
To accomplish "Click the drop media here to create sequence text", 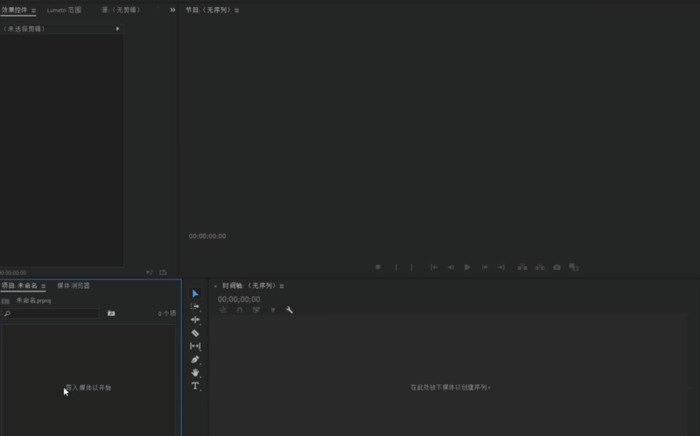I will [450, 387].
